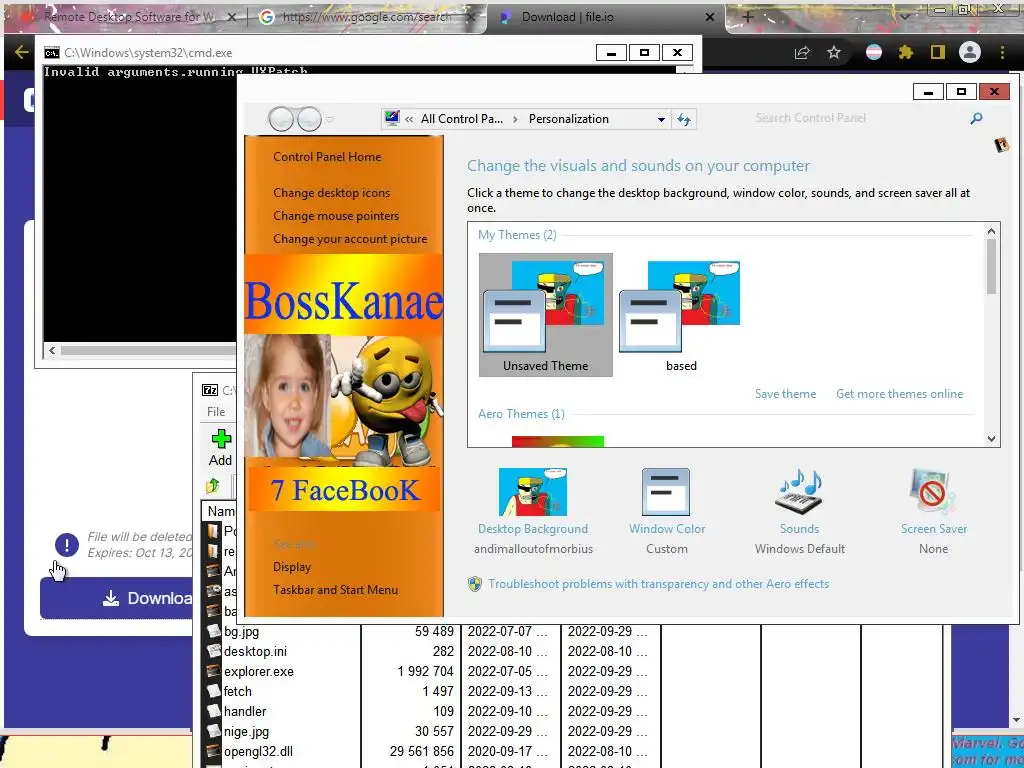
Task: Open Chrome profile avatar
Action: pyautogui.click(x=970, y=52)
